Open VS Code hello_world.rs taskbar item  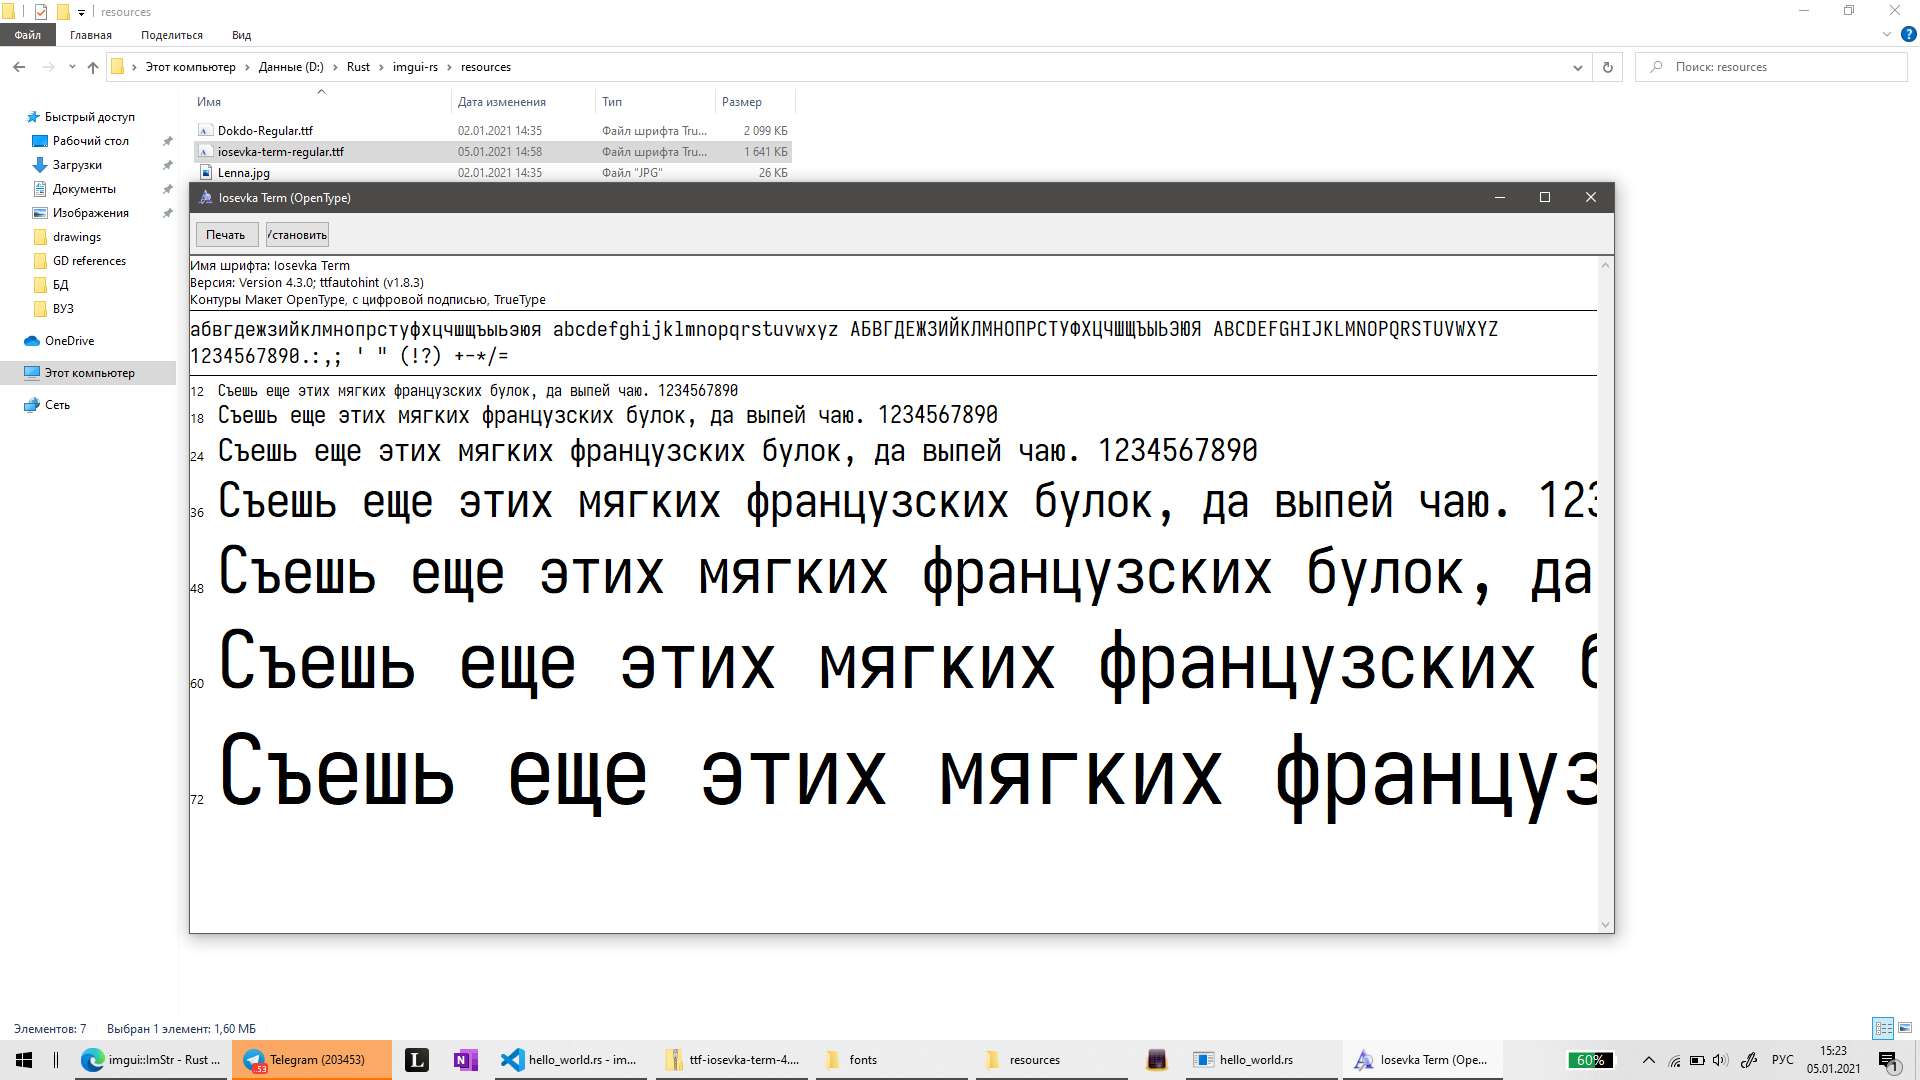[571, 1060]
